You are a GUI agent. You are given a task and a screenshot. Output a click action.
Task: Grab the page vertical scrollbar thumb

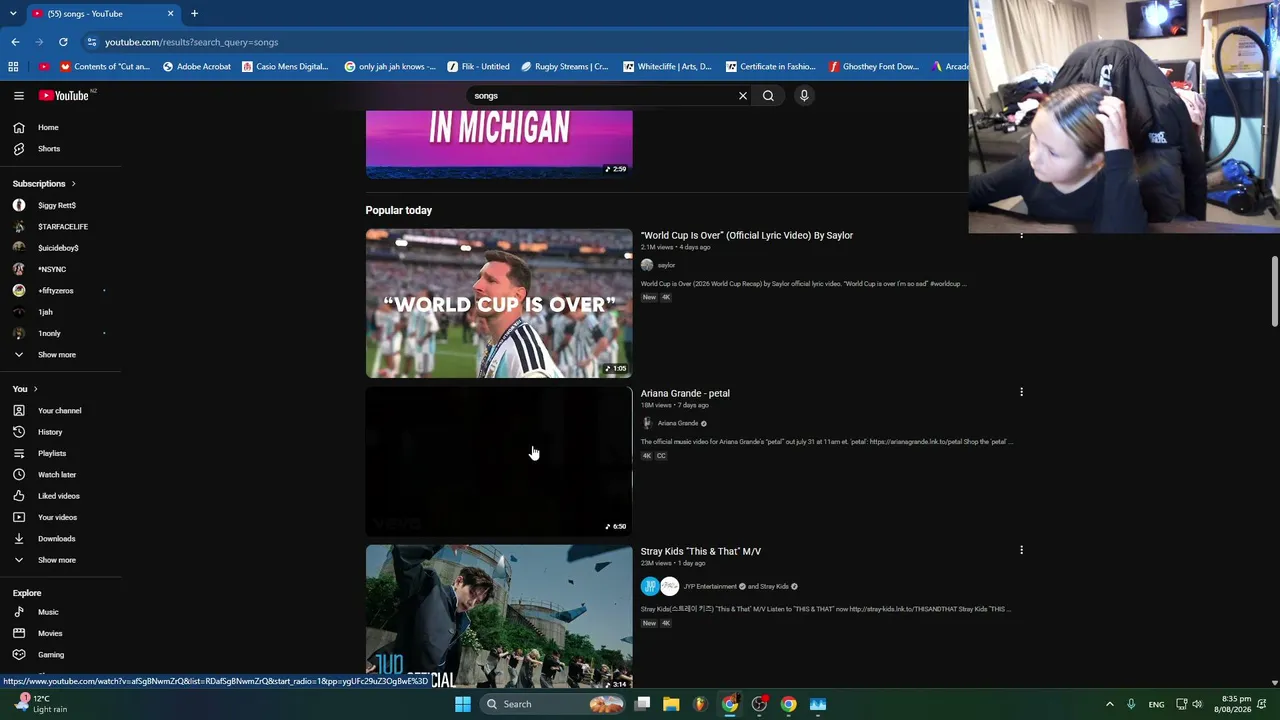(x=1274, y=291)
